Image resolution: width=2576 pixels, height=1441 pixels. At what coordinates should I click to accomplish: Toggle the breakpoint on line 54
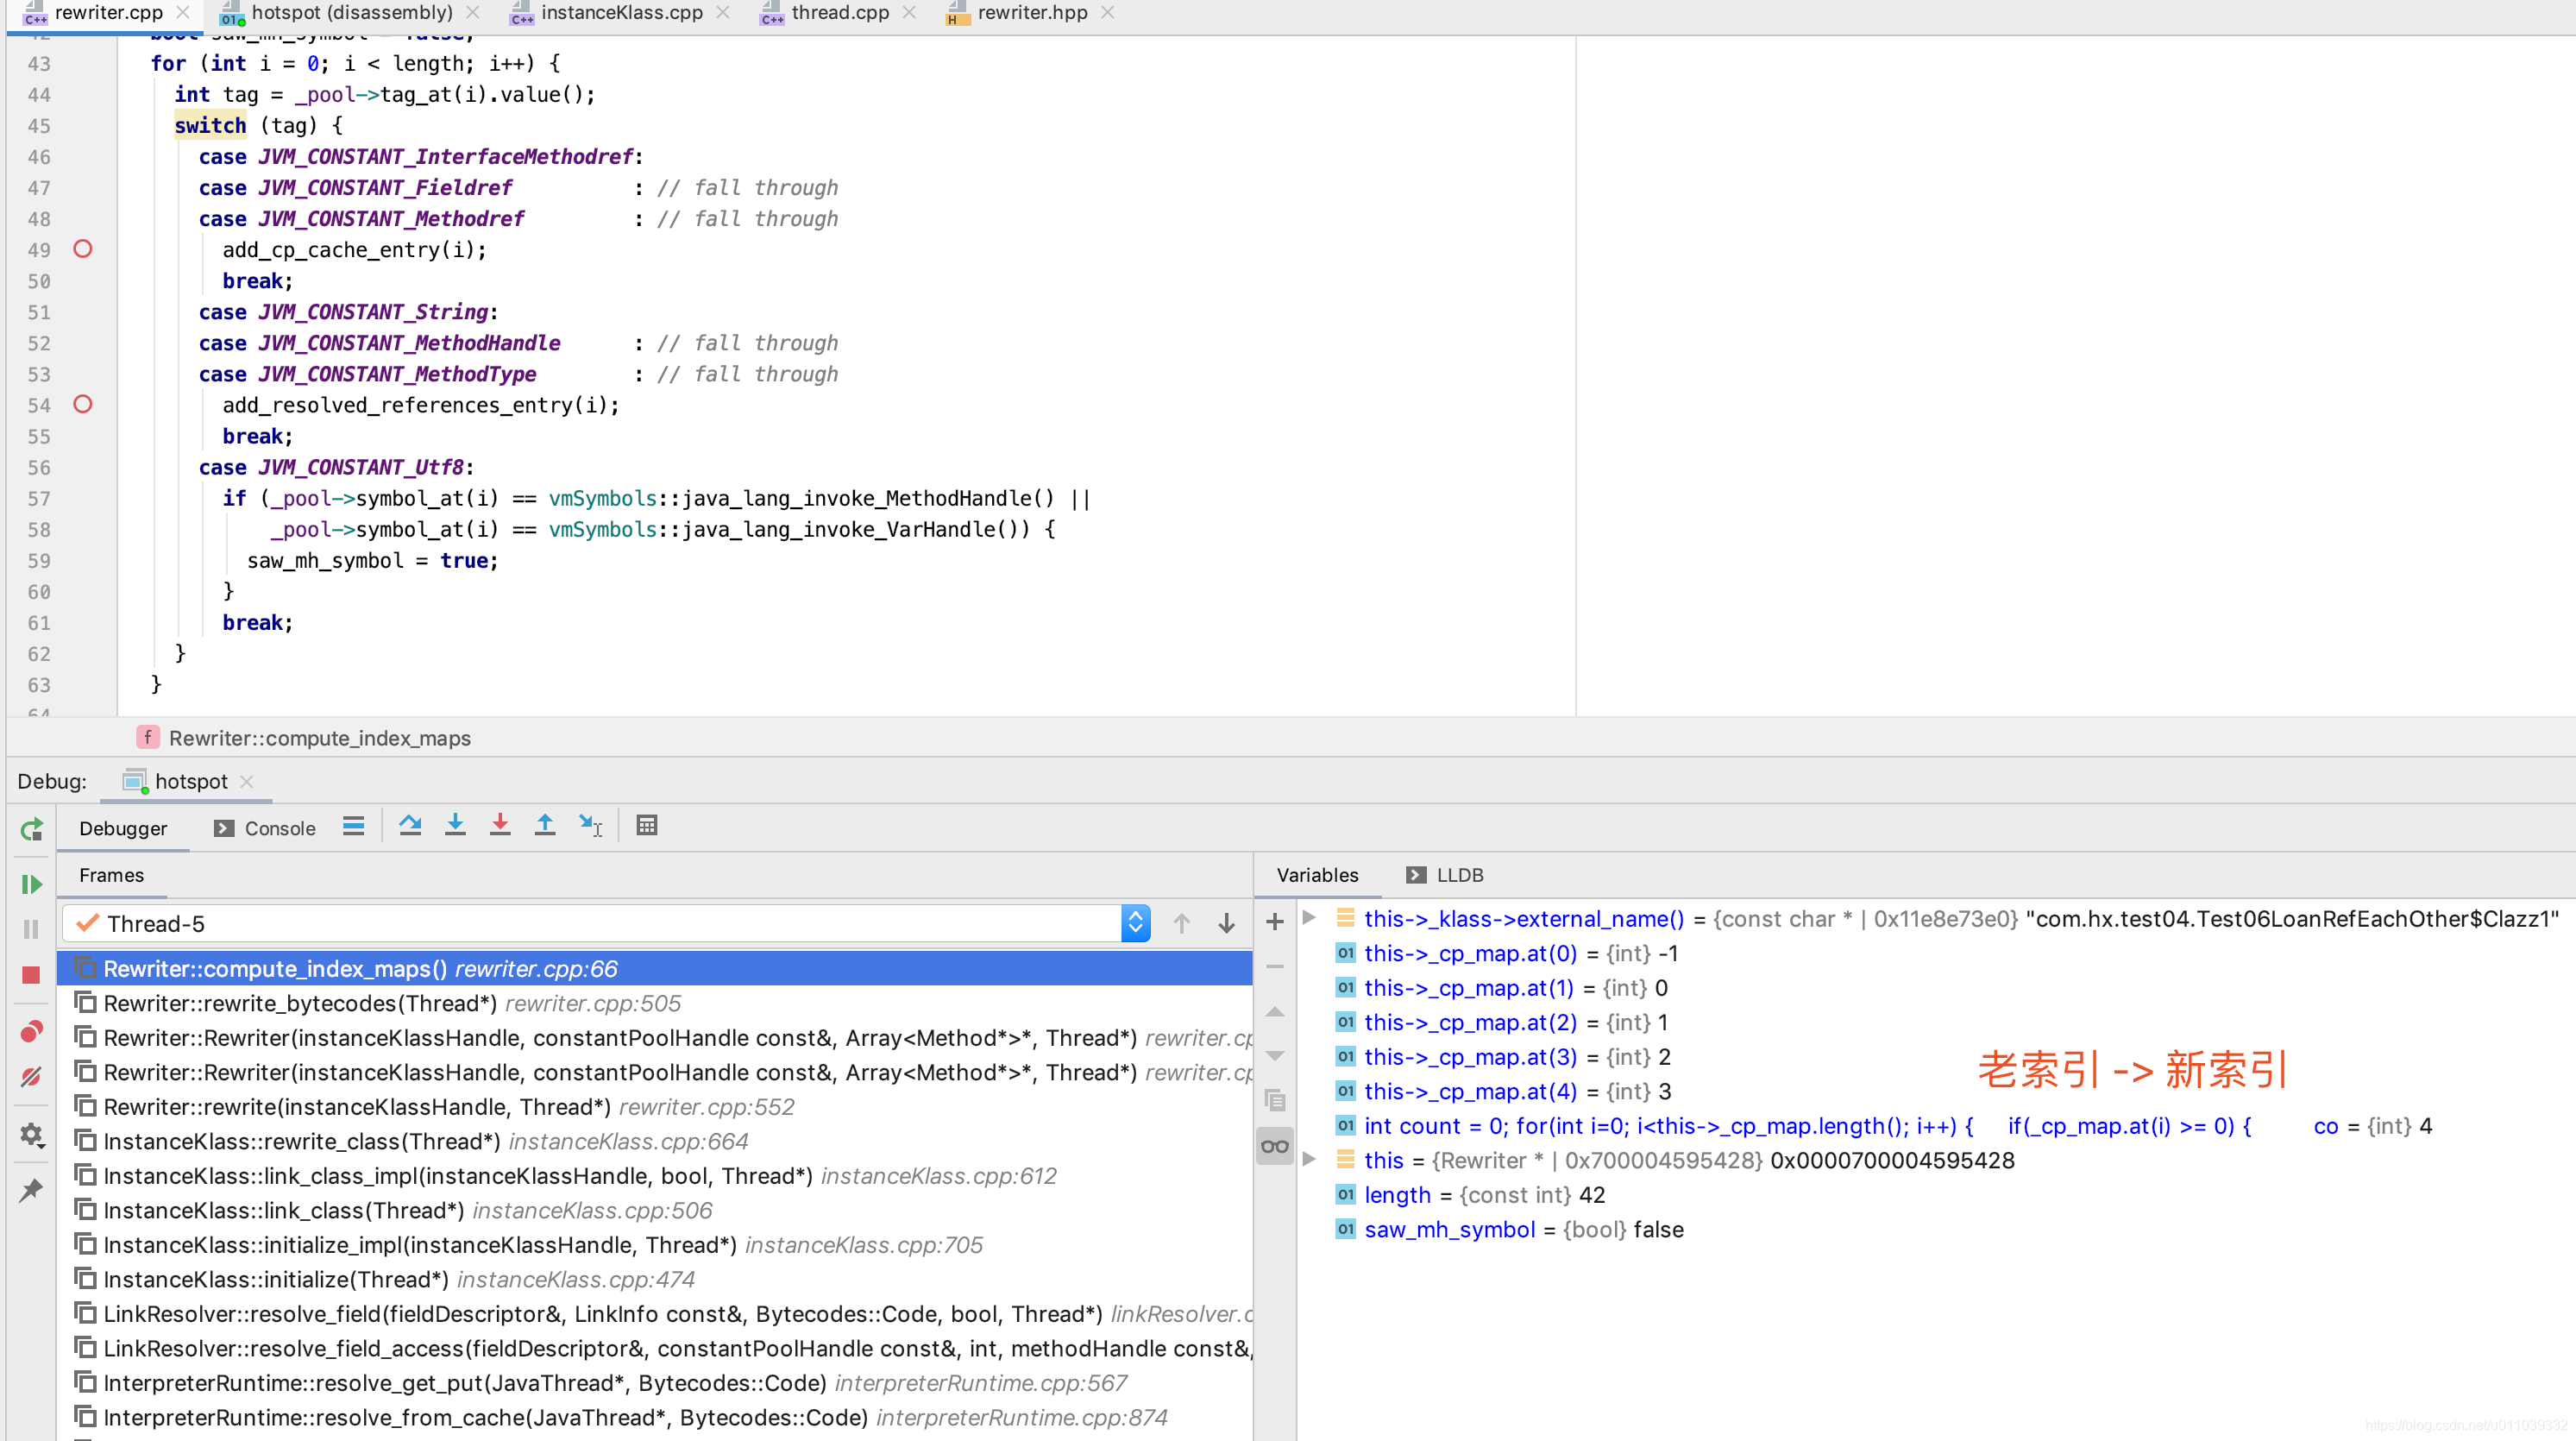coord(83,404)
